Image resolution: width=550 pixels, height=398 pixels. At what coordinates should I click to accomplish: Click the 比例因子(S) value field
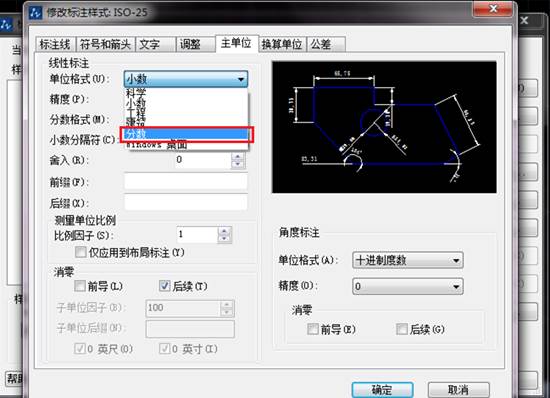point(197,235)
